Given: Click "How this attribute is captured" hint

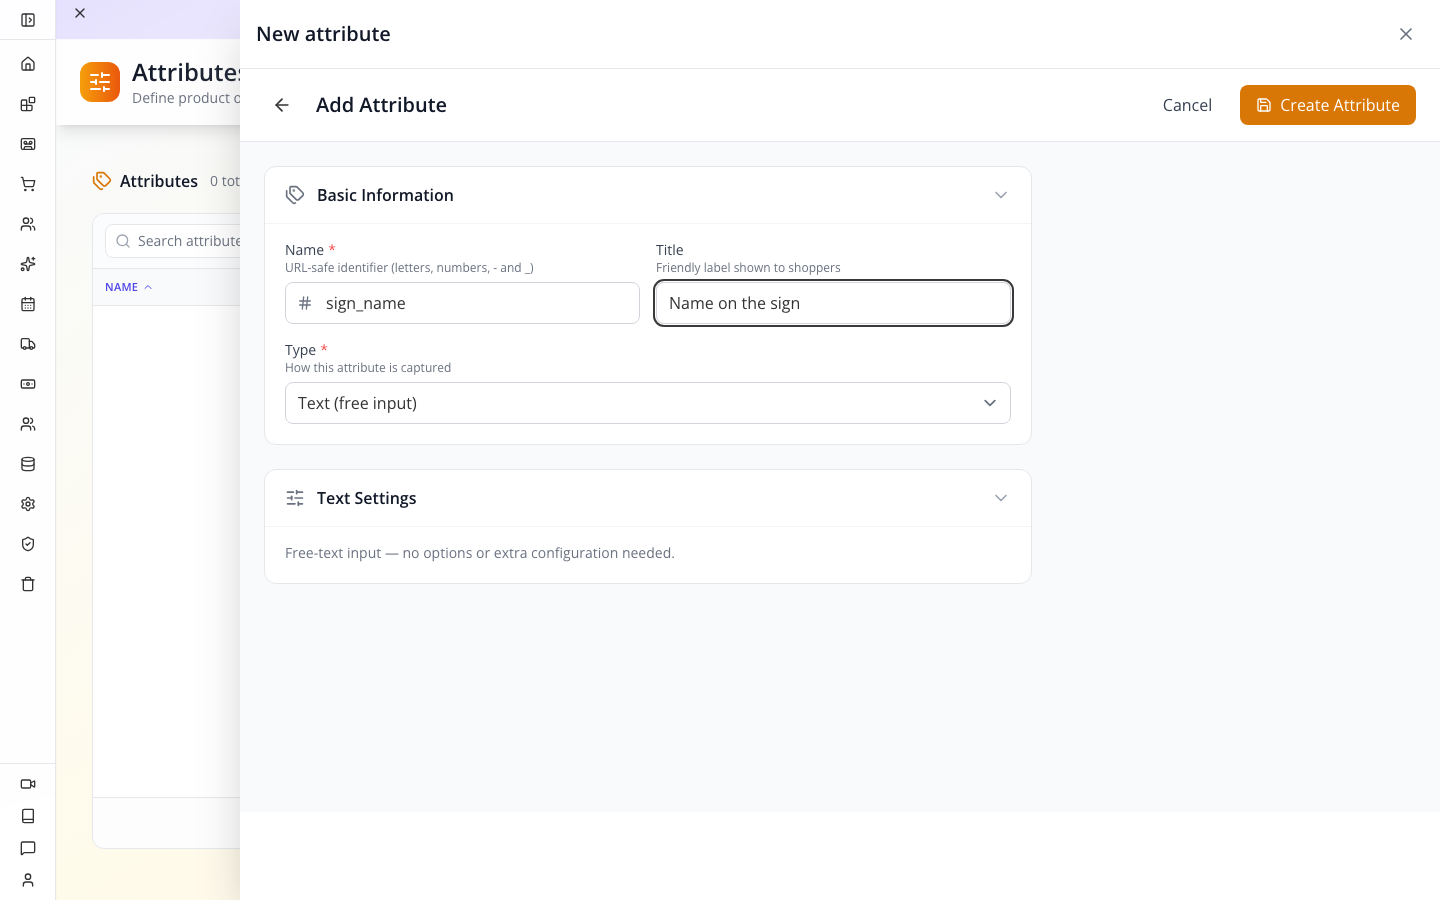Looking at the screenshot, I should click(368, 368).
